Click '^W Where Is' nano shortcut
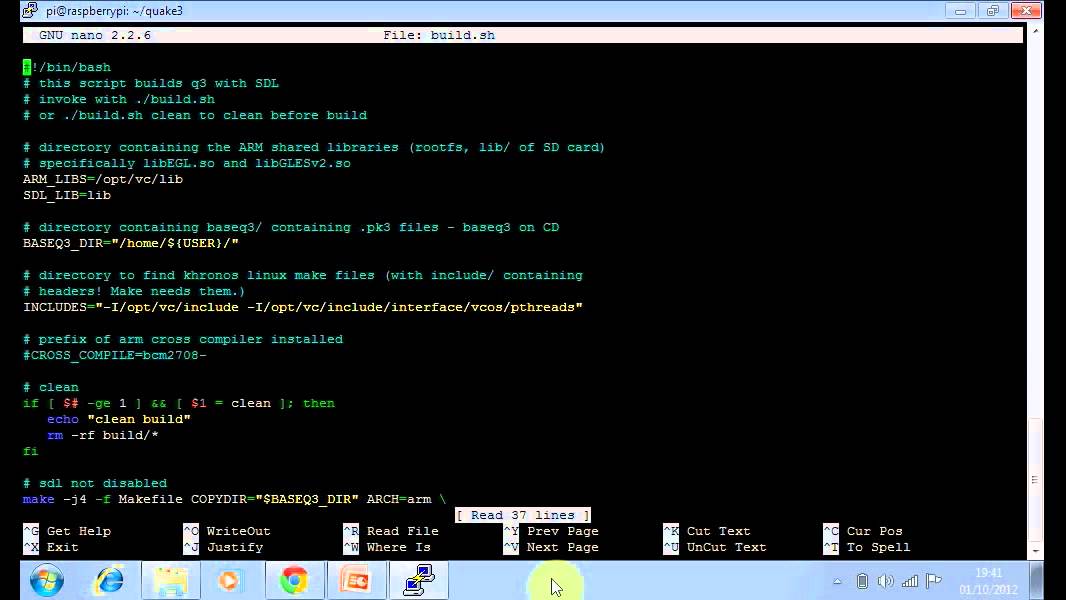The height and width of the screenshot is (600, 1066). (387, 548)
